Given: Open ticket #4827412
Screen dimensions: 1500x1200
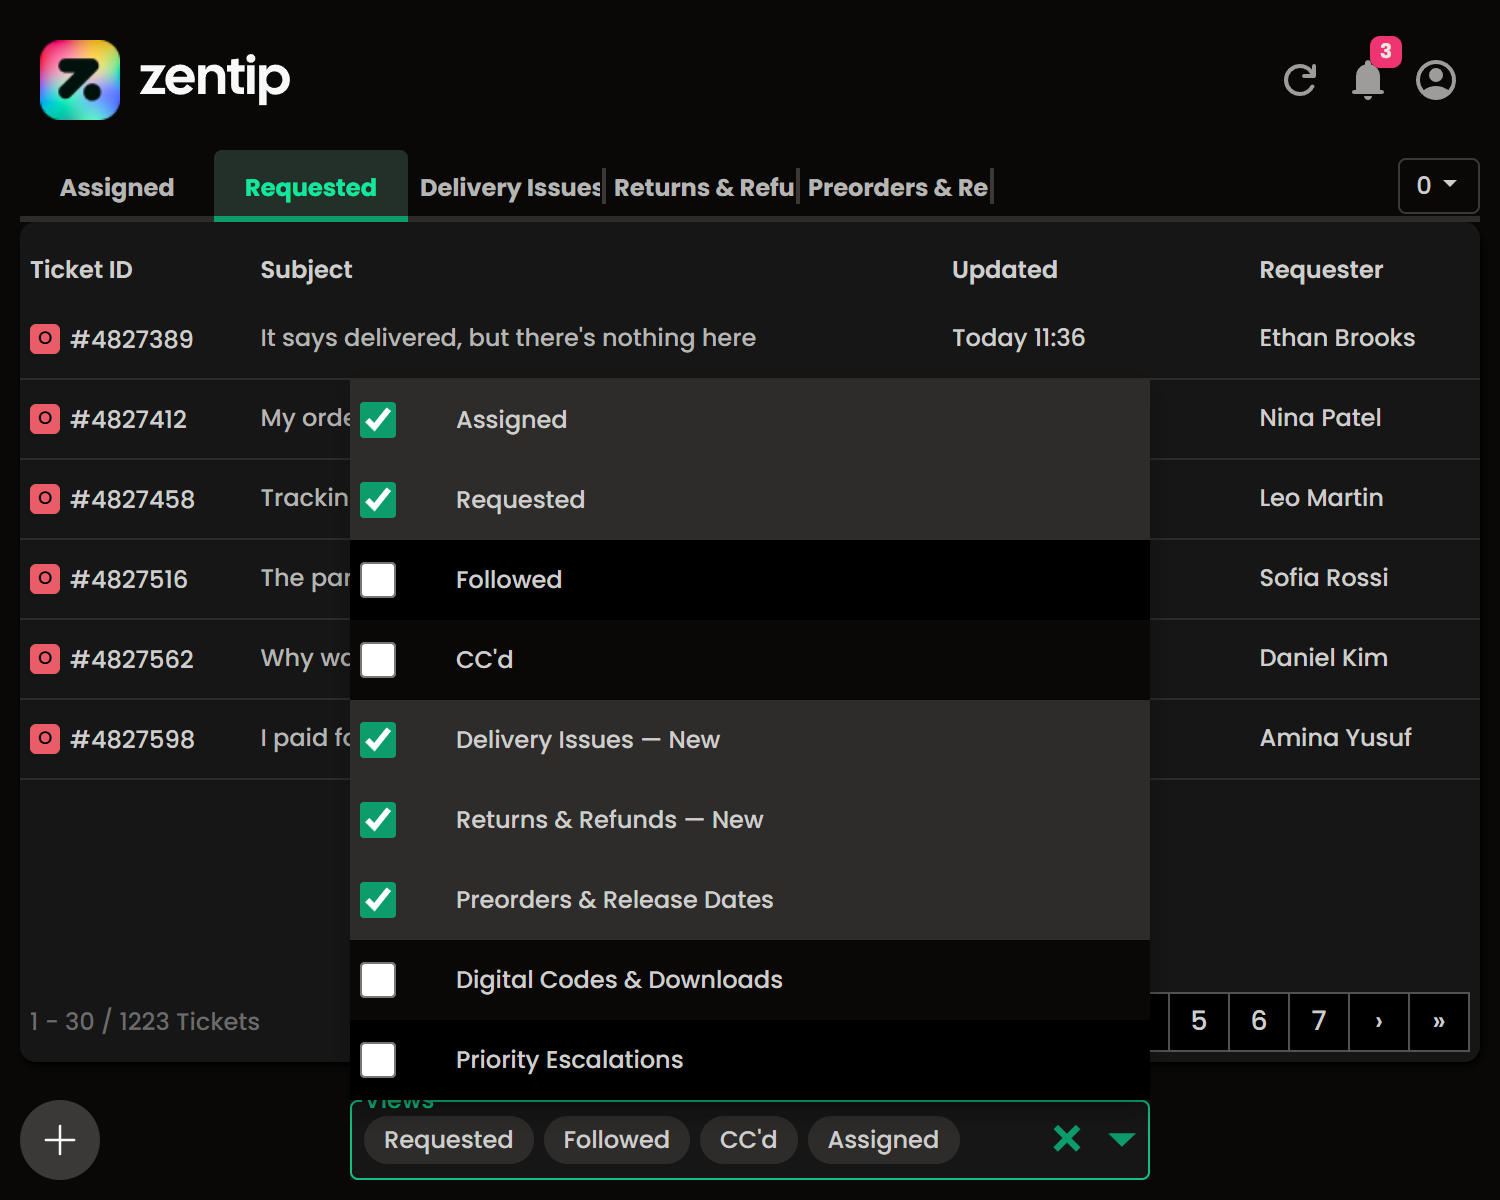Looking at the screenshot, I should [x=129, y=419].
